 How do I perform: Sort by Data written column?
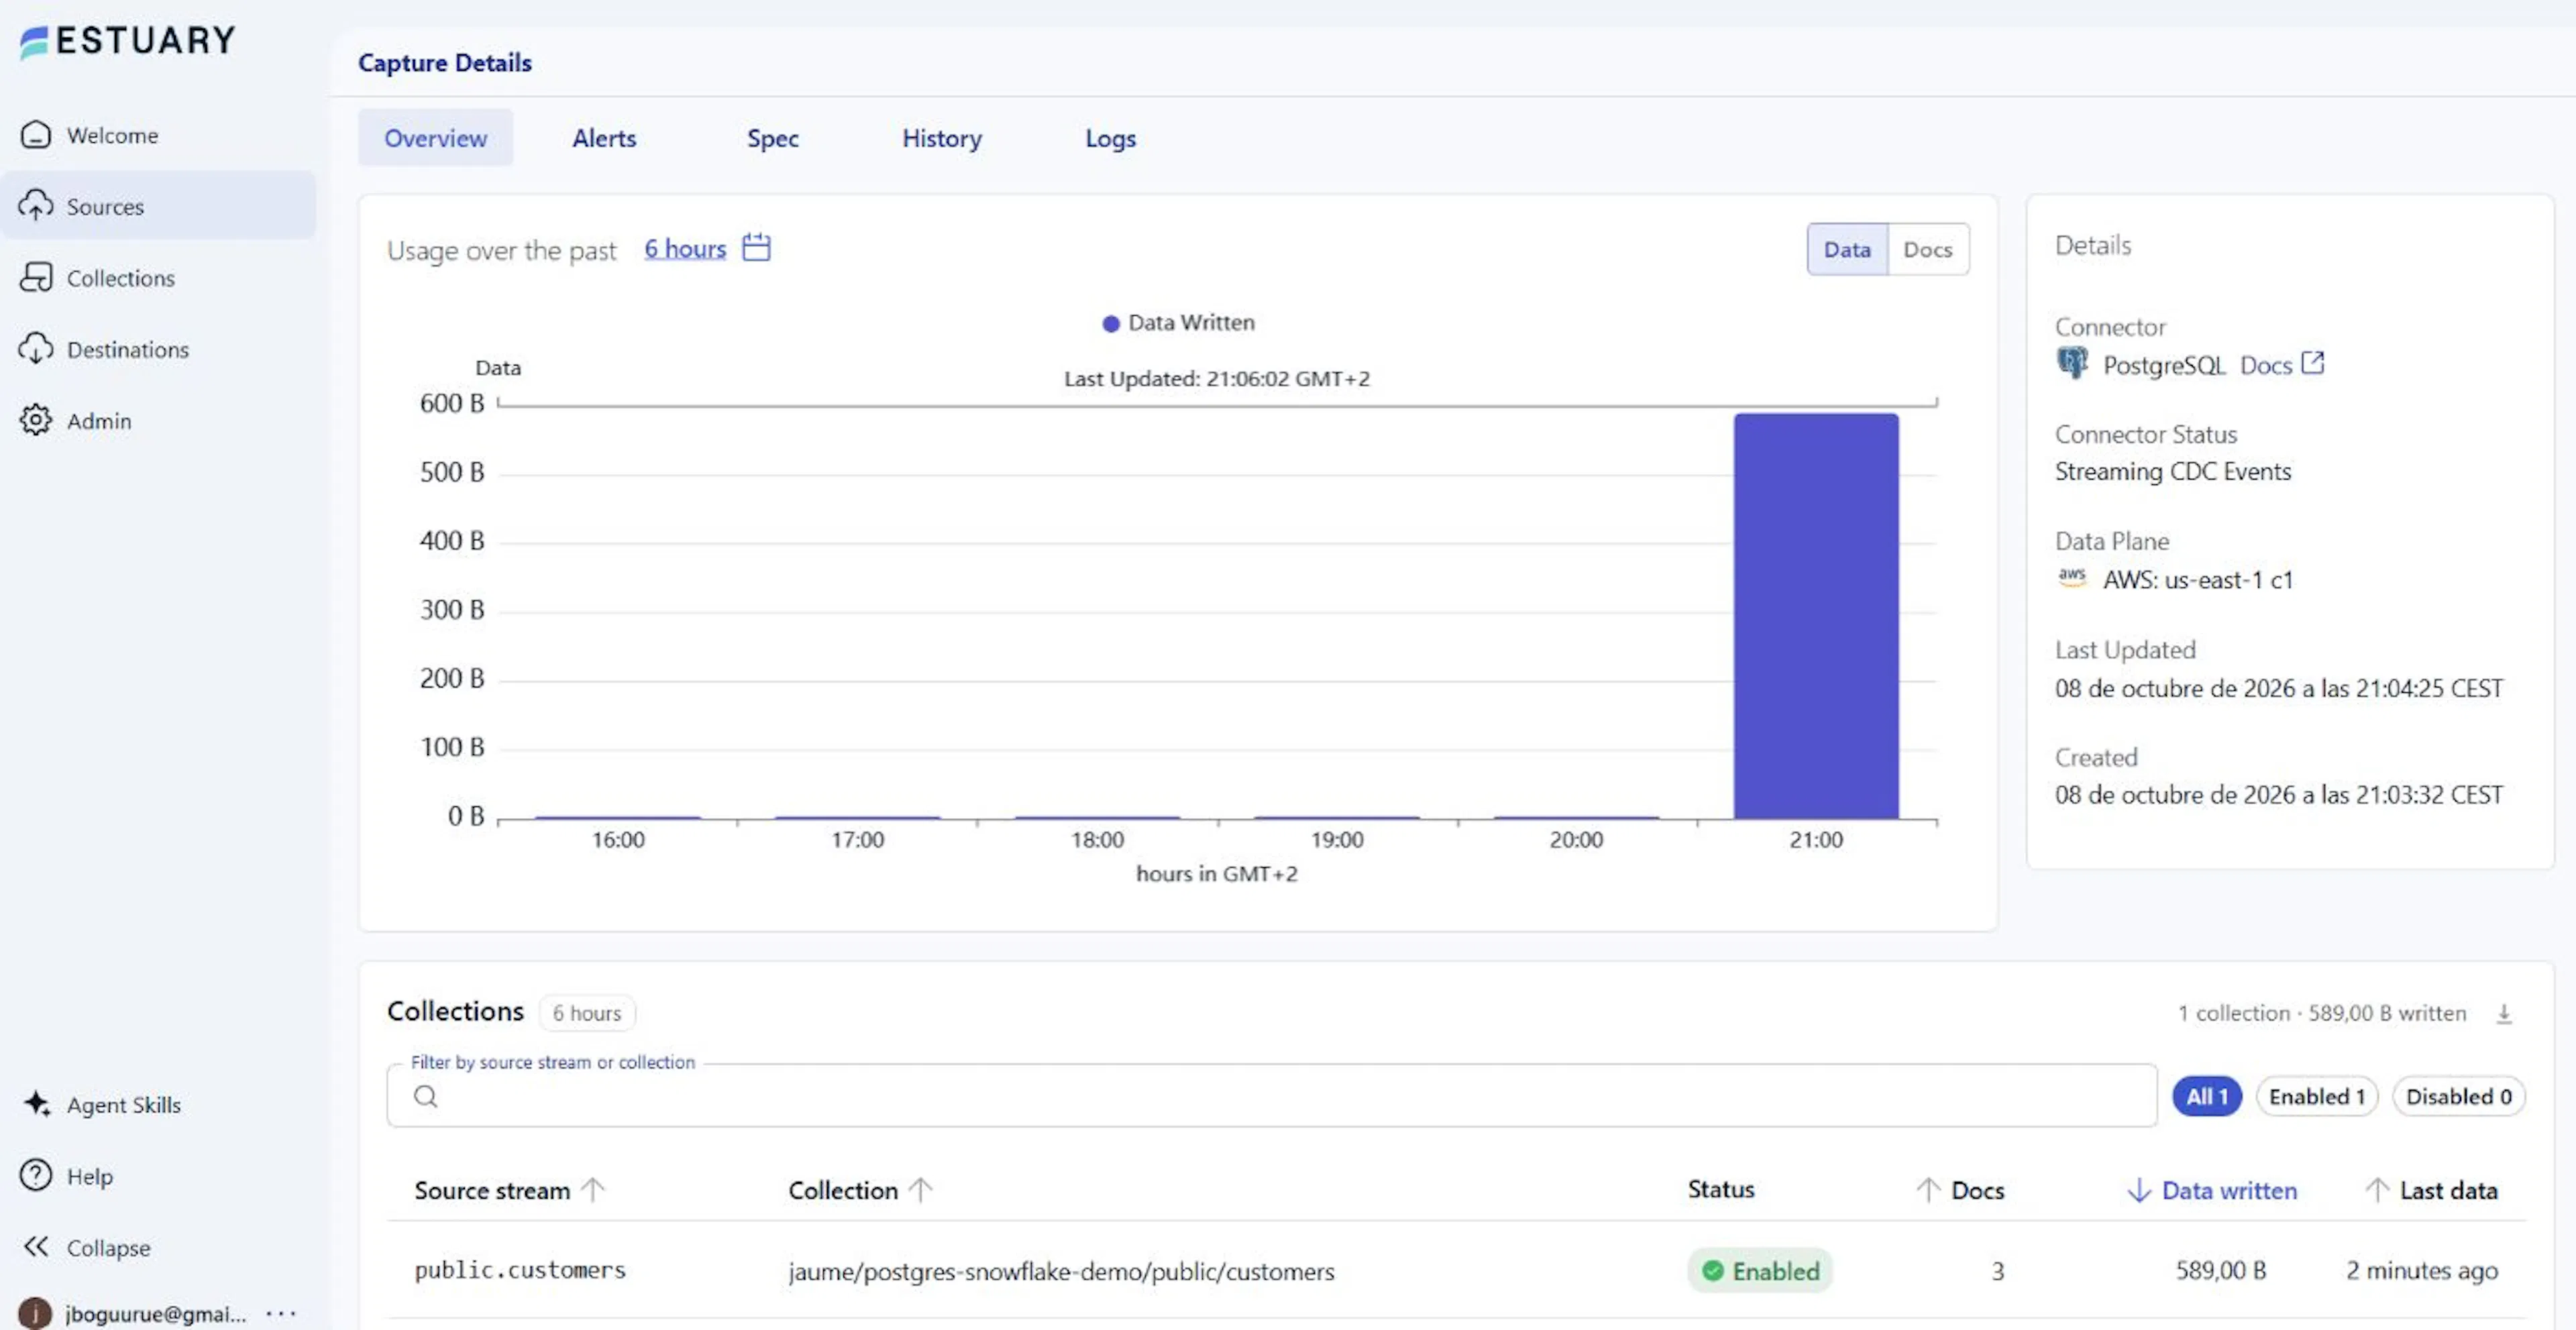coord(2211,1190)
